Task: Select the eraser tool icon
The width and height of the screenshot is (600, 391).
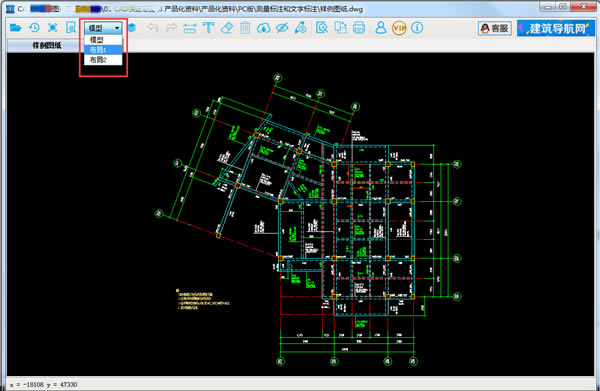Action: pos(227,28)
